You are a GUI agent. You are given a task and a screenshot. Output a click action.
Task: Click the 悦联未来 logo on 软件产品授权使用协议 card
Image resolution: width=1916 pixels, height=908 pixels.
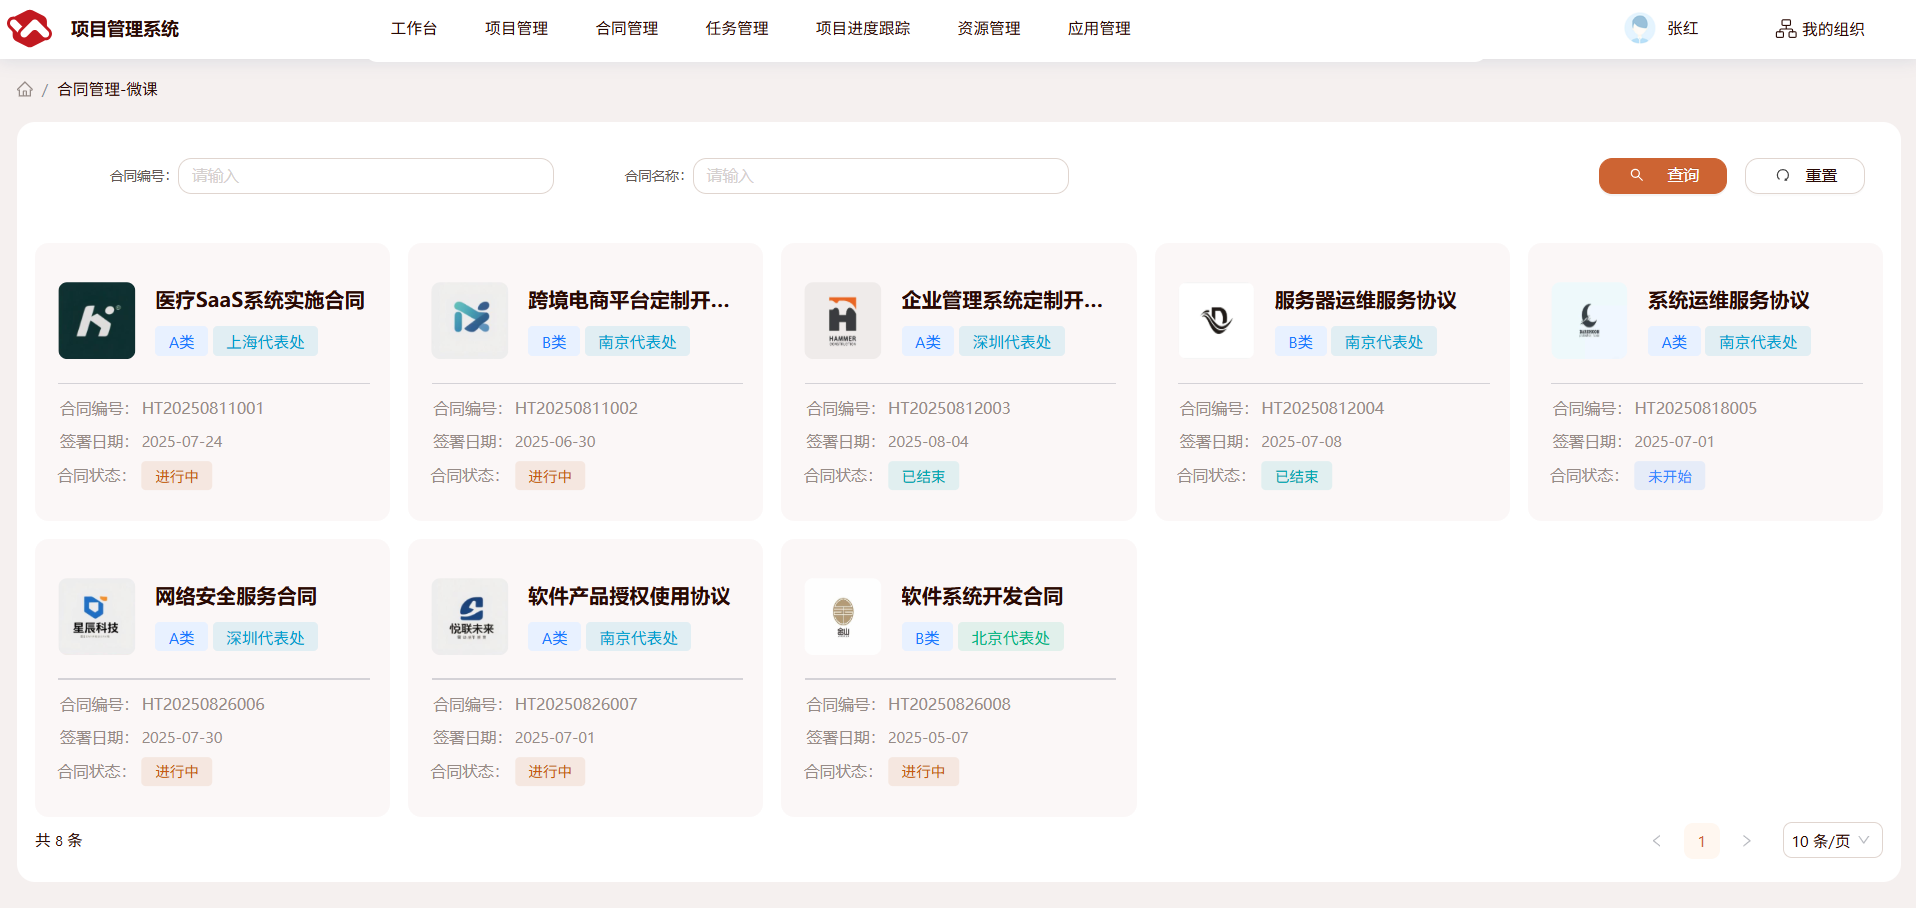pyautogui.click(x=470, y=616)
